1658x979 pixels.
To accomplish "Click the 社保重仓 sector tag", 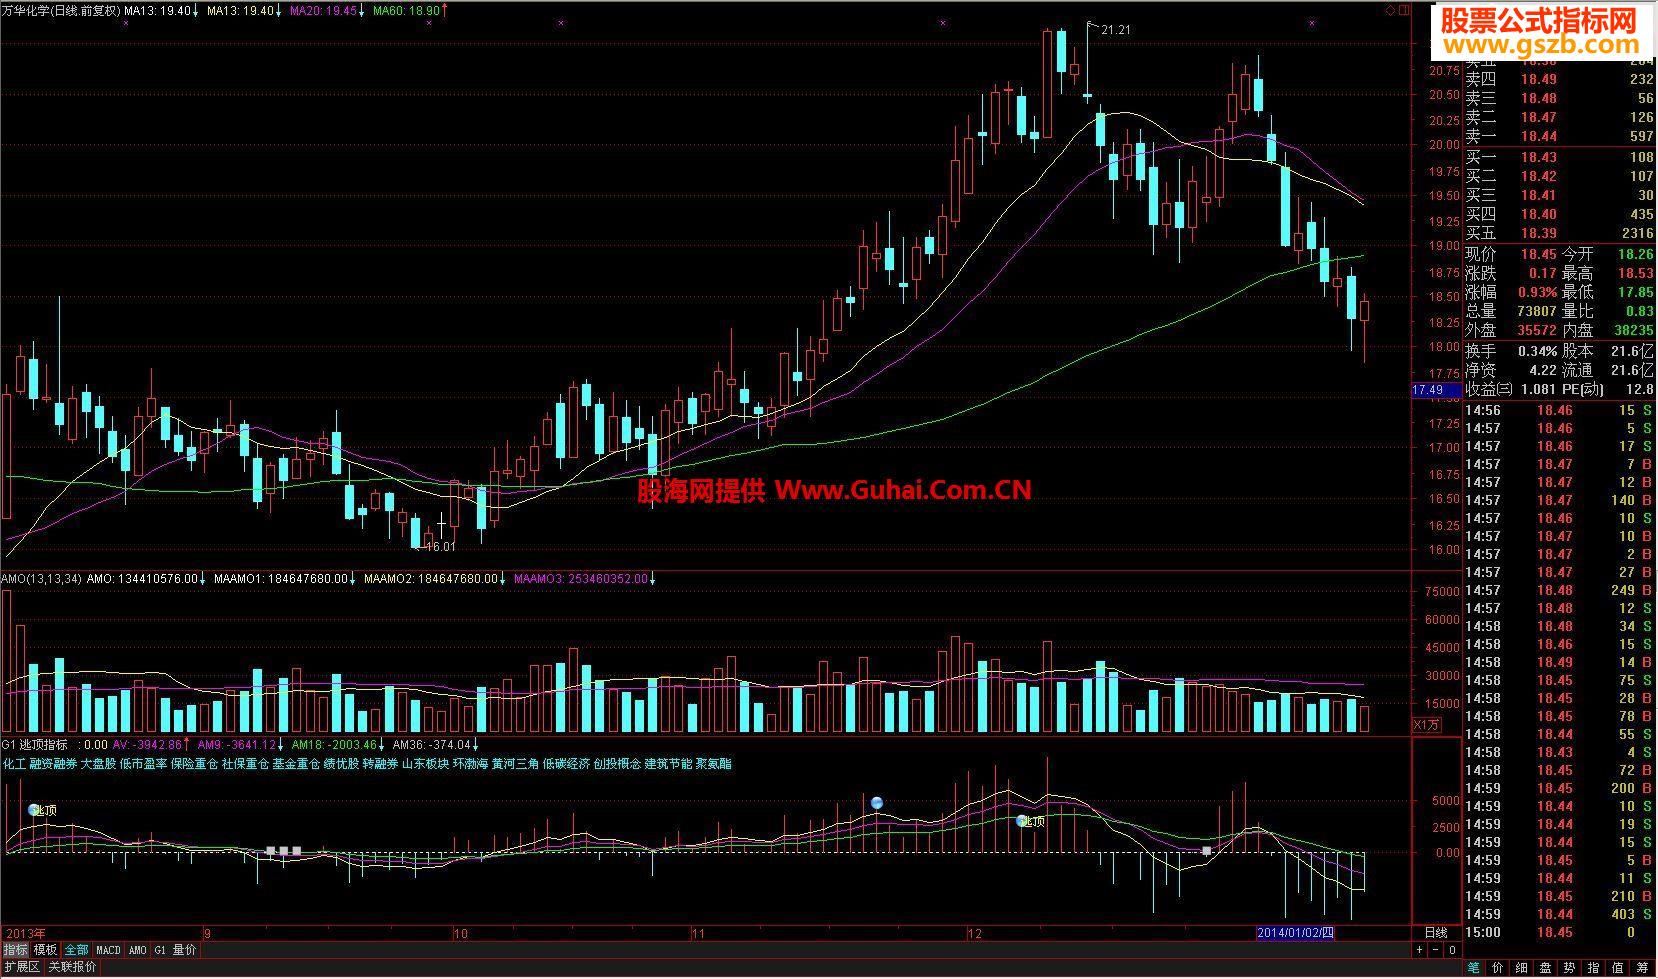I will (245, 764).
